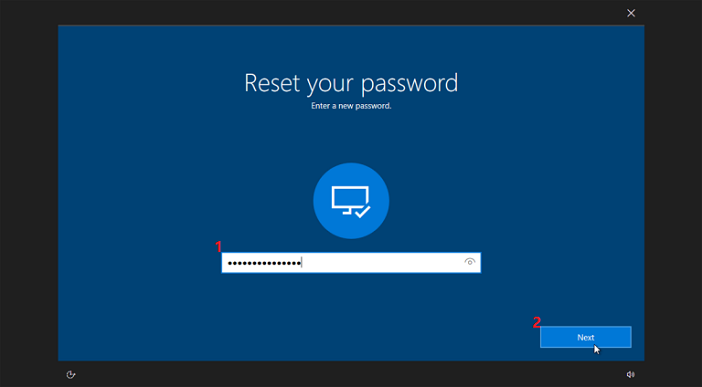
Task: Toggle password visibility in the text box
Action: (469, 262)
